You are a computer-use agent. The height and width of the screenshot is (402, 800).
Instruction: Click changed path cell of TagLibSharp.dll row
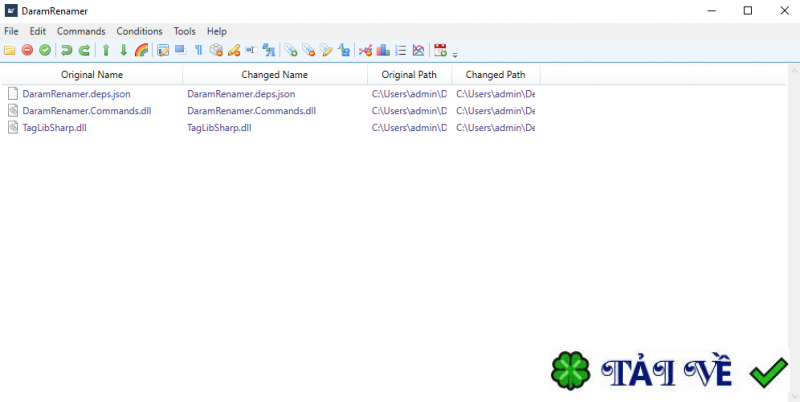click(x=495, y=128)
